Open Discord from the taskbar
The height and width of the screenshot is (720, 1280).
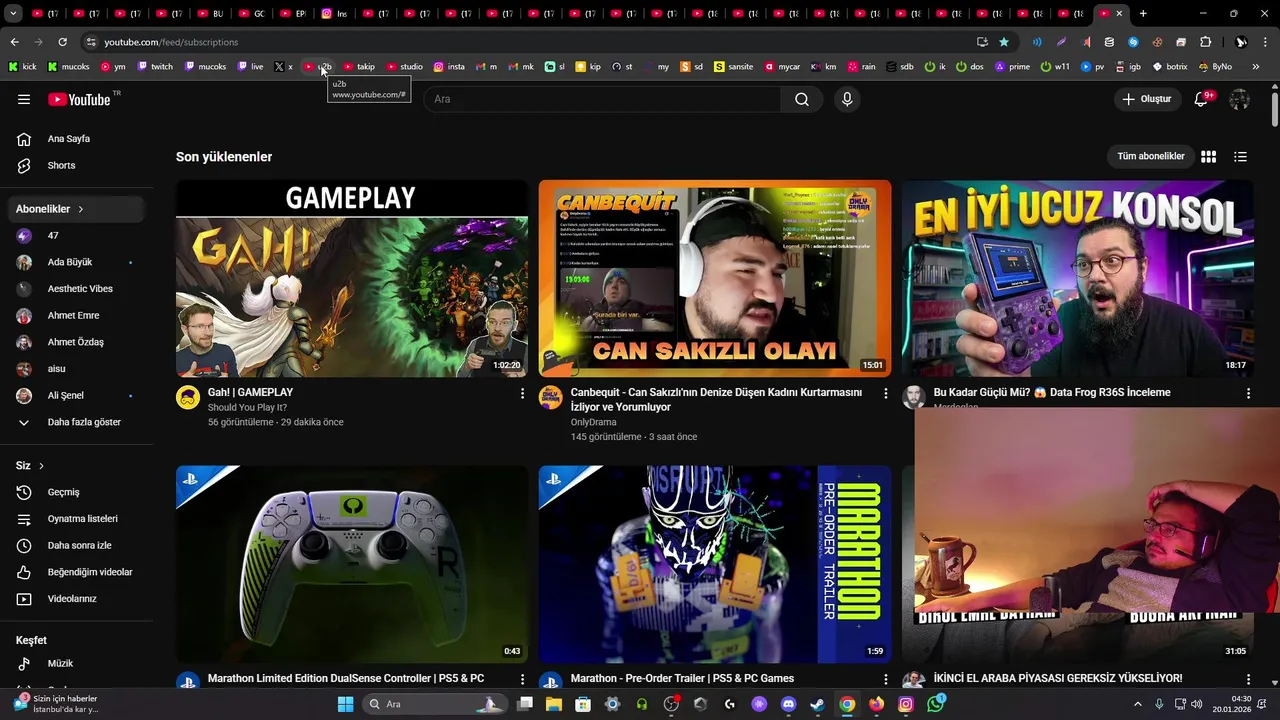coord(788,704)
